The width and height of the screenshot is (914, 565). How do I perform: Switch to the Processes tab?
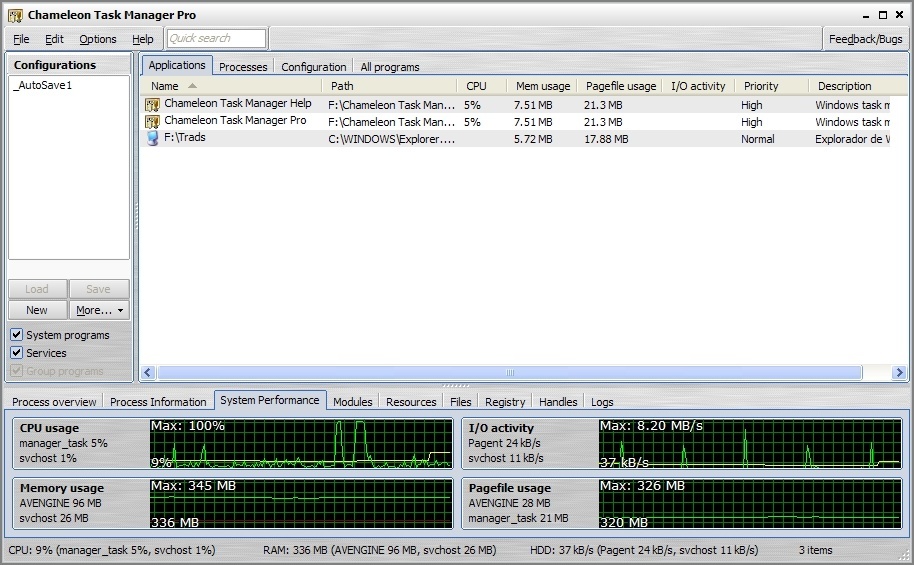[243, 67]
